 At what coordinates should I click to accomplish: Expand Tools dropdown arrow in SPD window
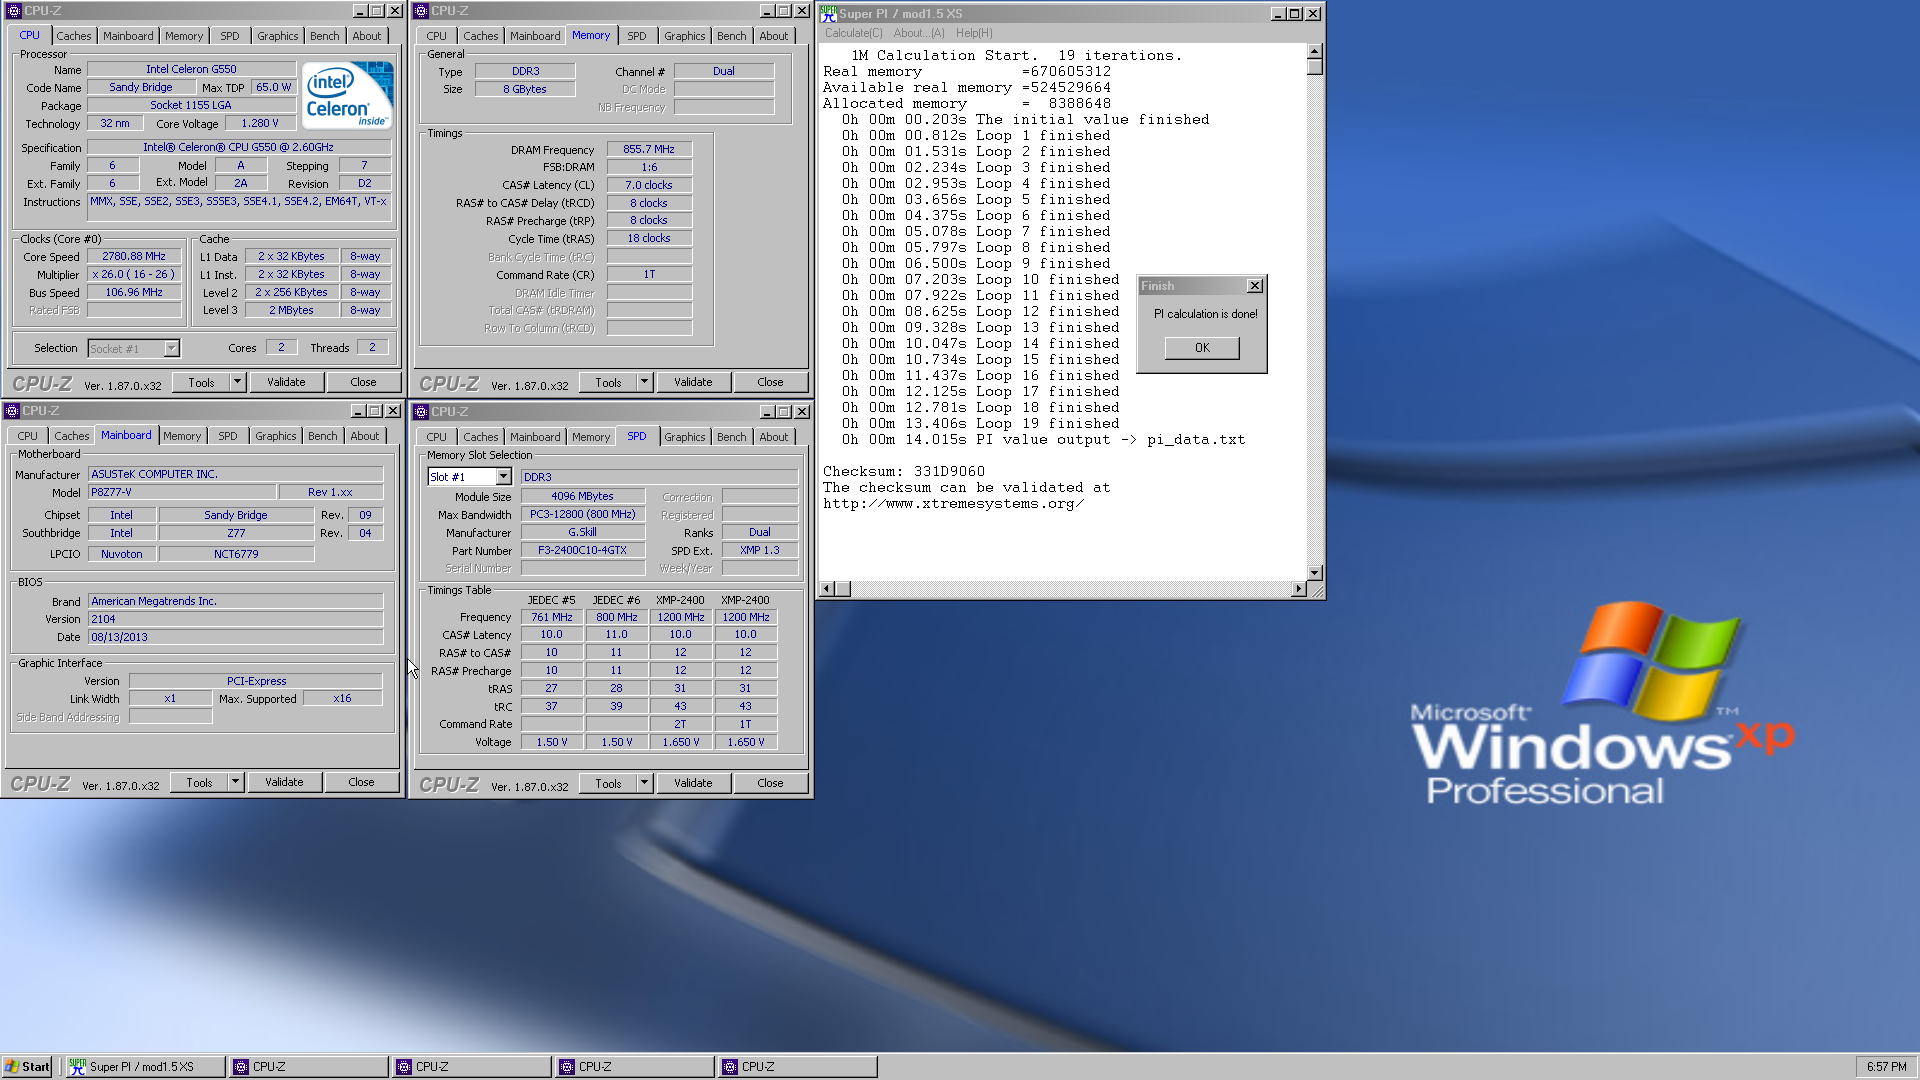644,783
